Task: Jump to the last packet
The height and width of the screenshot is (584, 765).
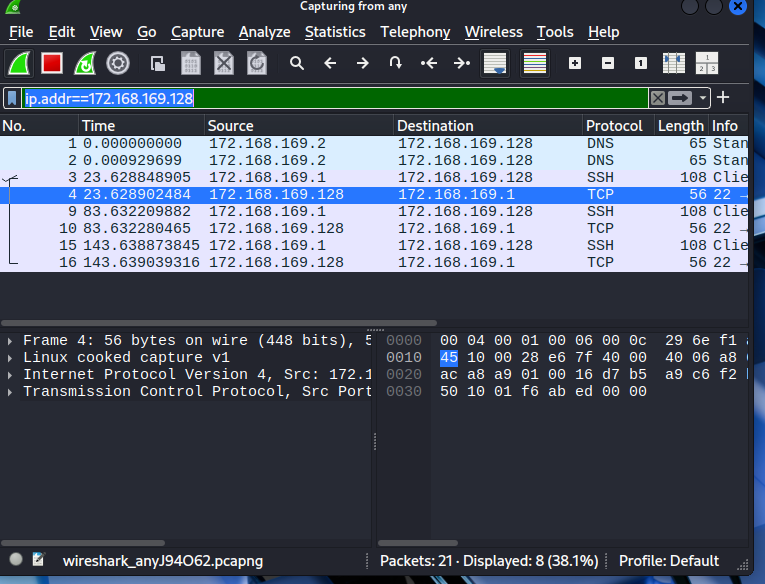Action: point(462,63)
